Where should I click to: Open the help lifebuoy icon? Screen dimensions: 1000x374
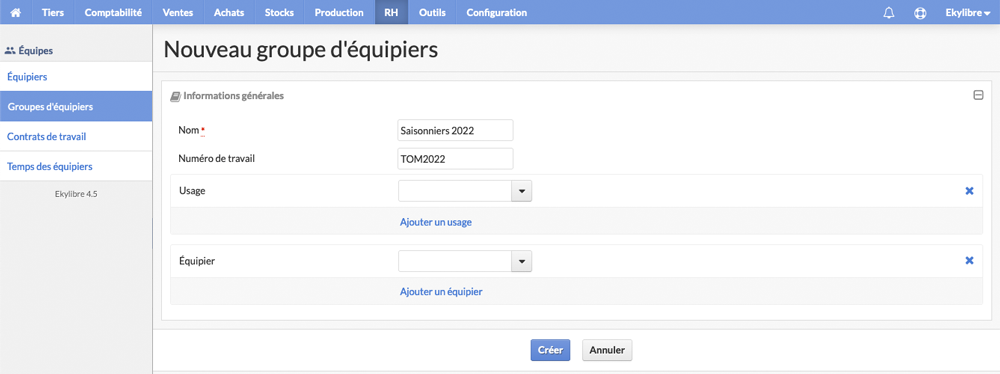click(920, 13)
